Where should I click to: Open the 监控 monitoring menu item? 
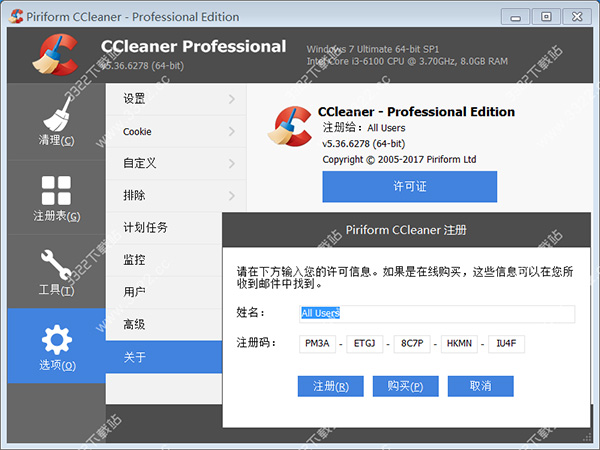[164, 260]
